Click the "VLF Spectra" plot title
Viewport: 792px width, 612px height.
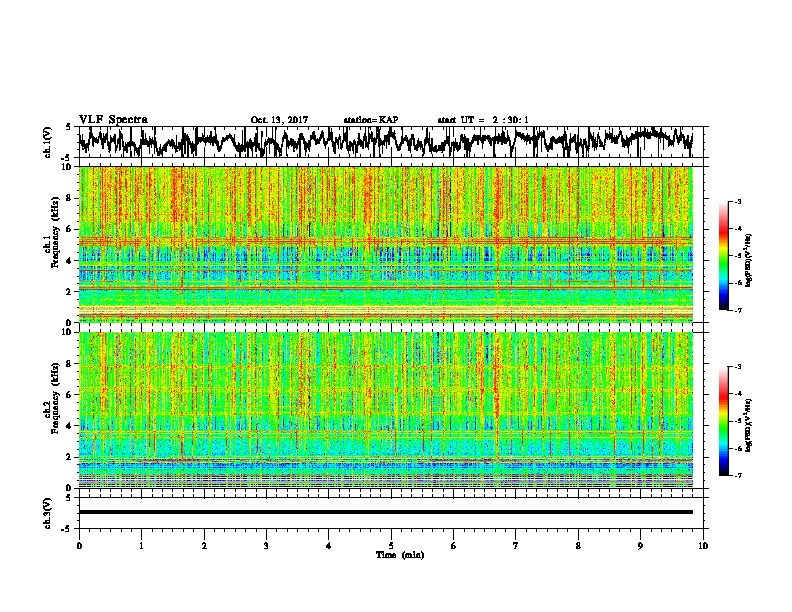113,120
